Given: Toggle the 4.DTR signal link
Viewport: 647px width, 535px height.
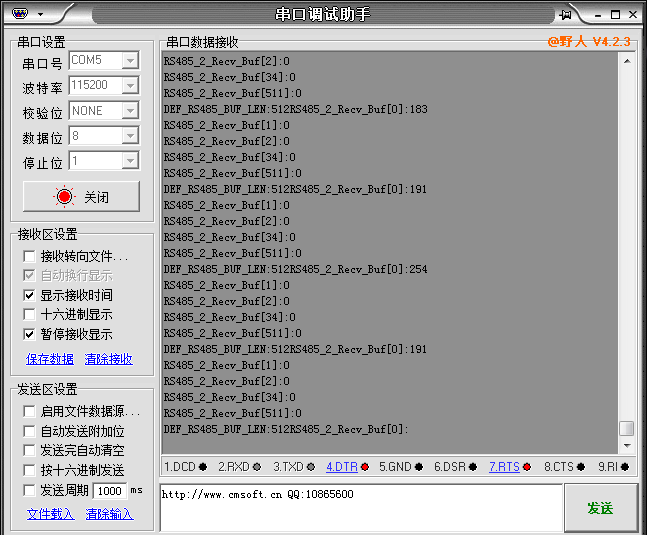Looking at the screenshot, I should pyautogui.click(x=342, y=467).
